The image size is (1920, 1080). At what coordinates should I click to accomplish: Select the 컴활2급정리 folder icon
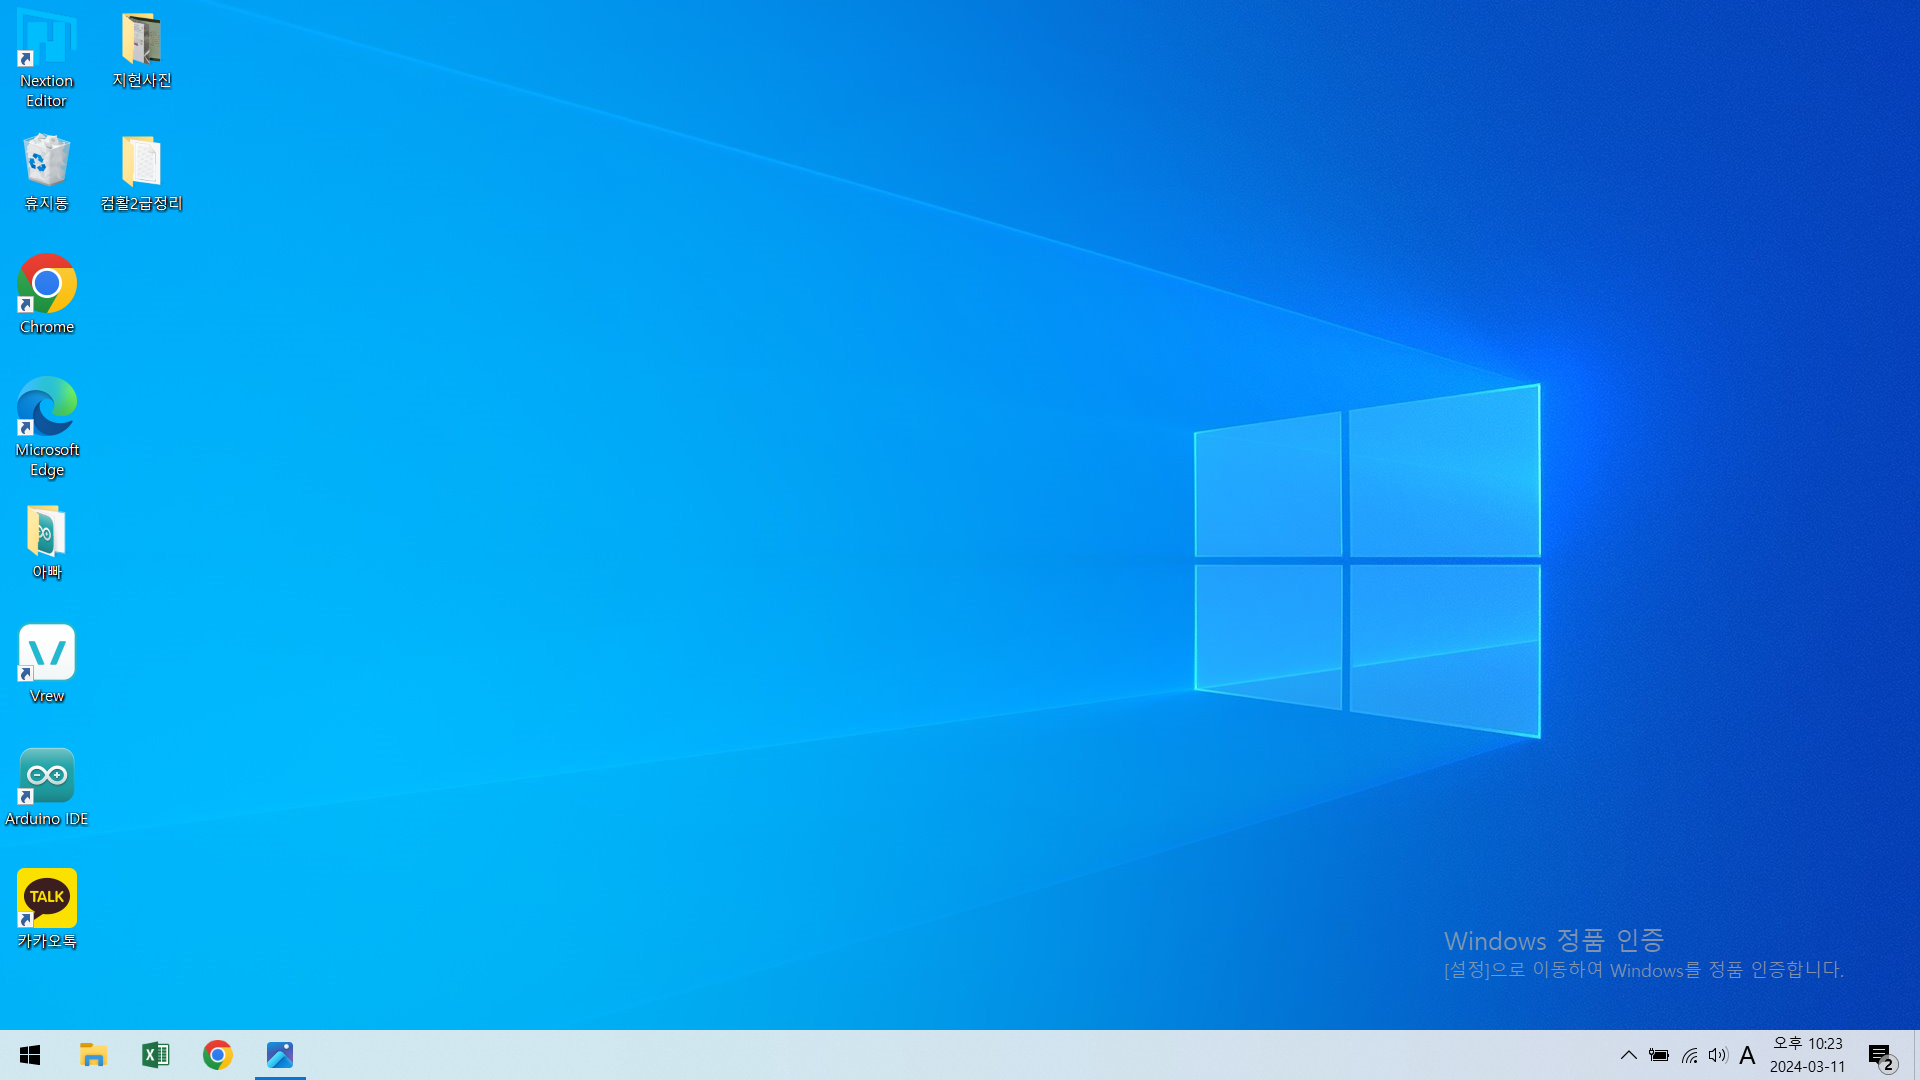coord(142,172)
